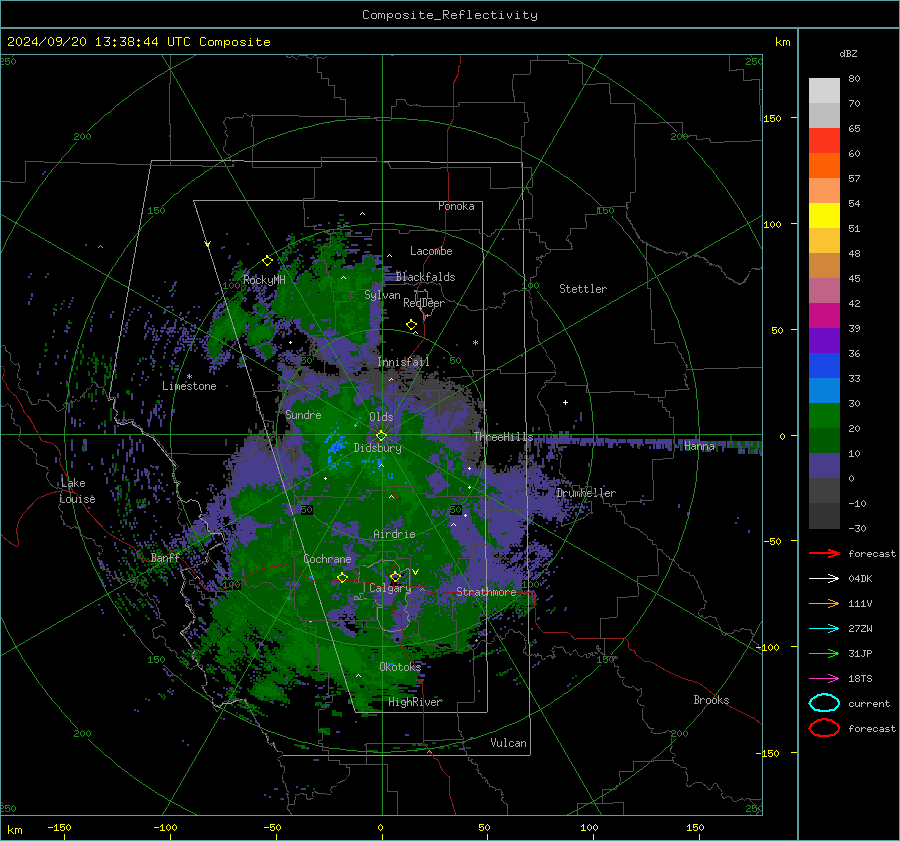
Task: Select the Lake Louise label
Action: coord(77,491)
